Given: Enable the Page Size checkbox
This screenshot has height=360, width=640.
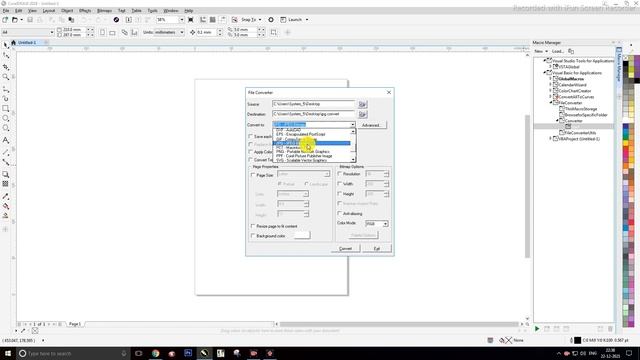Looking at the screenshot, I should 253,175.
